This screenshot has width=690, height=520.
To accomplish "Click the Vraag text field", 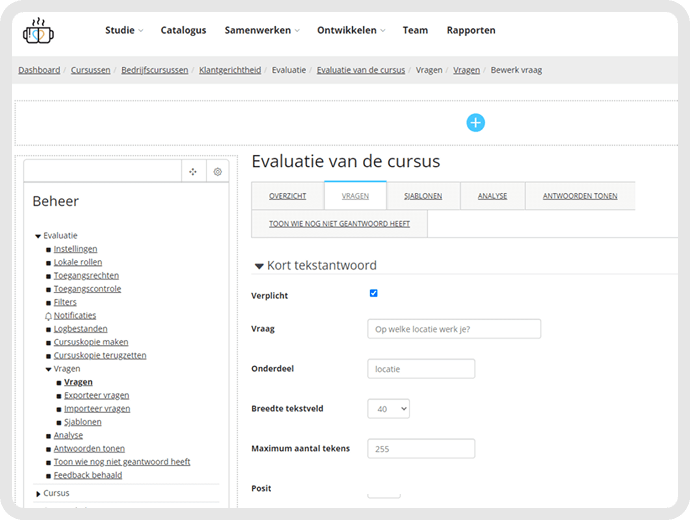I will click(x=454, y=329).
